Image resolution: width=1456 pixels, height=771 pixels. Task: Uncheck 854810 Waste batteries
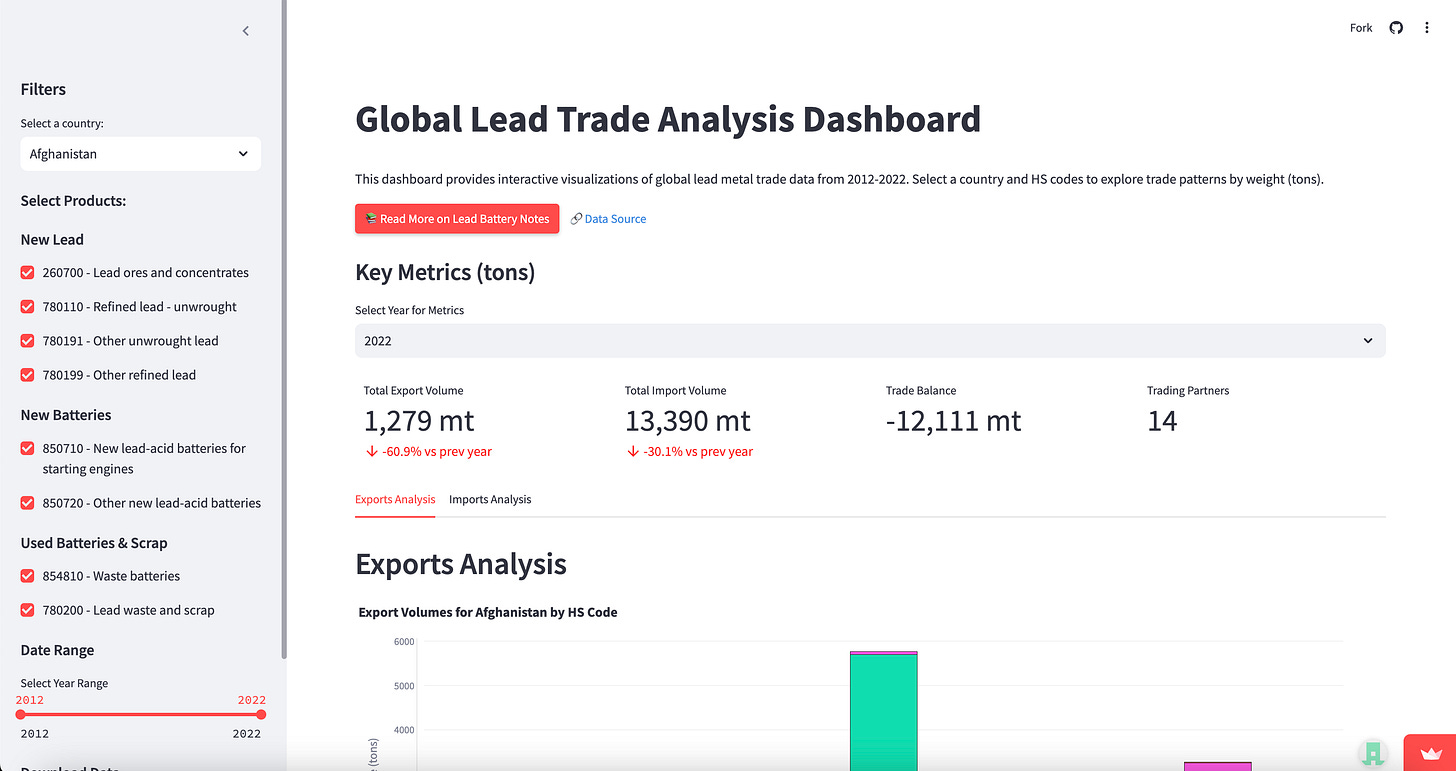coord(28,576)
